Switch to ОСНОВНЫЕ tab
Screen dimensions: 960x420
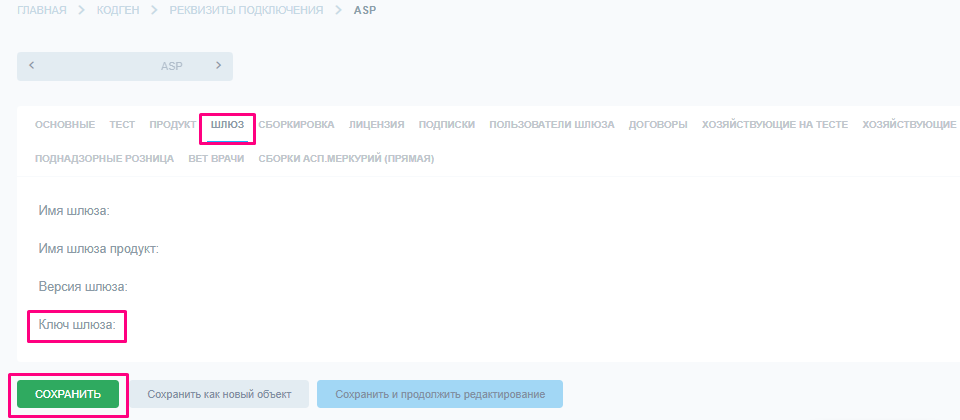[65, 124]
